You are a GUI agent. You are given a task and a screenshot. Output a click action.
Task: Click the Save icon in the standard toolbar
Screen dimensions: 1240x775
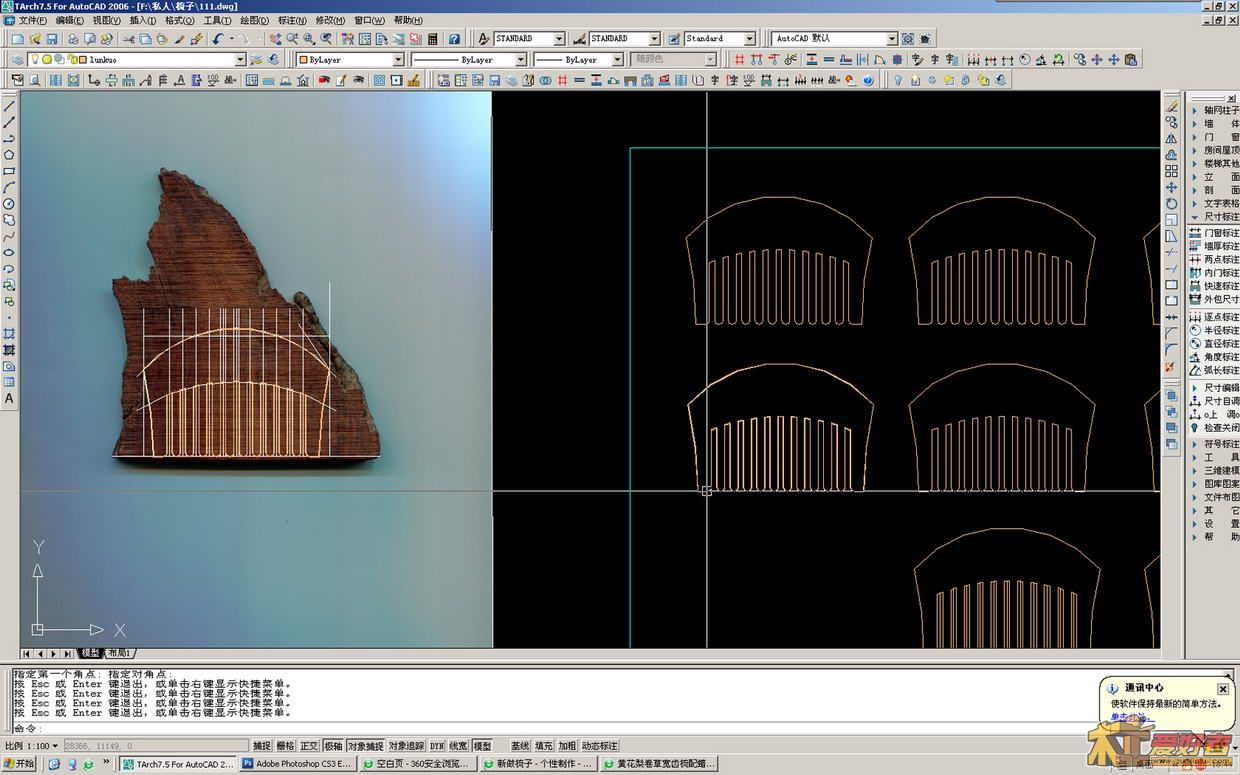click(51, 39)
